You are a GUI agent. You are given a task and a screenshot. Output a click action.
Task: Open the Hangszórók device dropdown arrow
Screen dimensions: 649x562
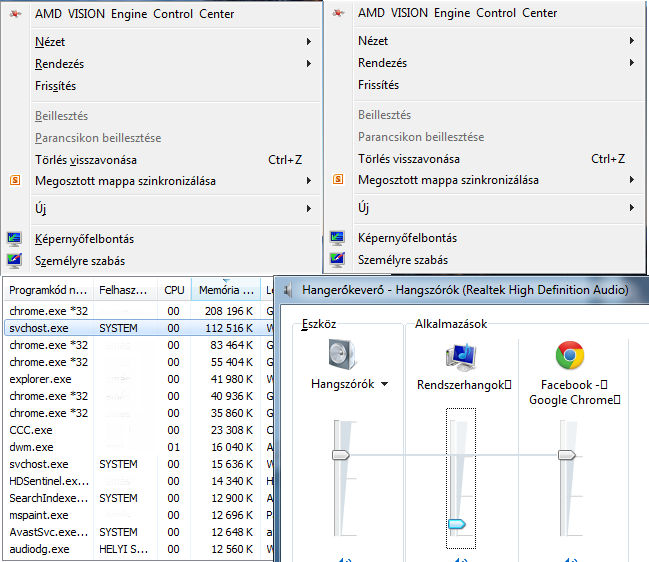point(385,384)
